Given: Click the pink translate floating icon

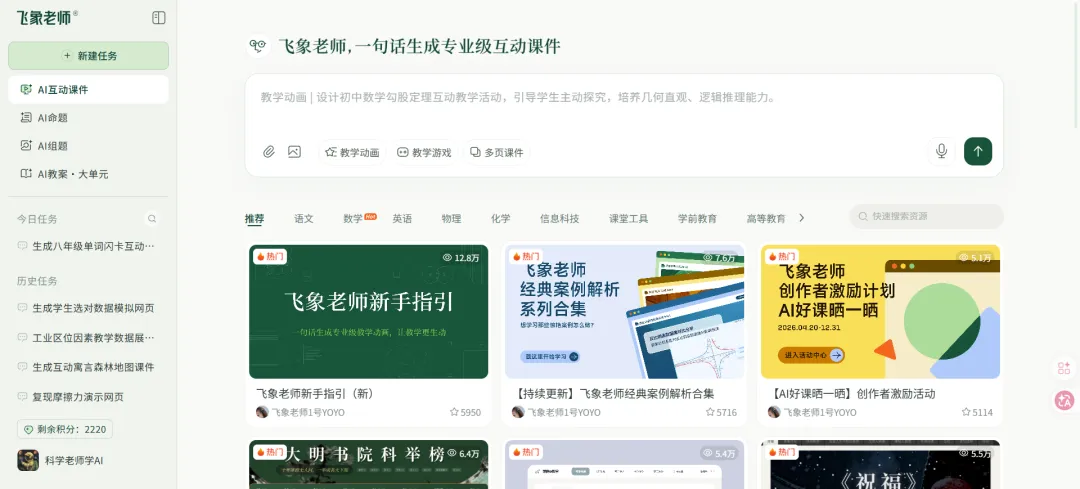Looking at the screenshot, I should point(1065,400).
